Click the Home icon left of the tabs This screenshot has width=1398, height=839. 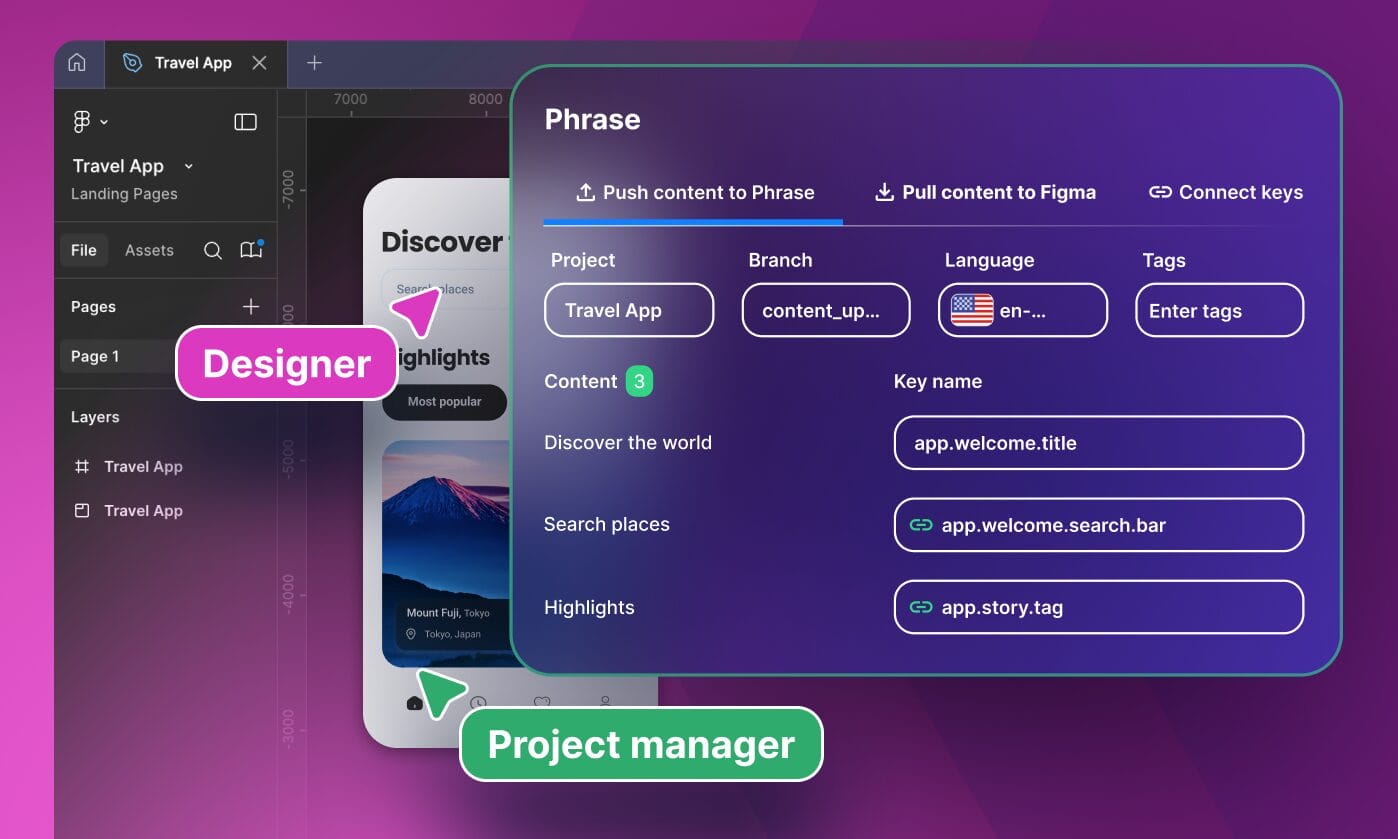point(78,62)
